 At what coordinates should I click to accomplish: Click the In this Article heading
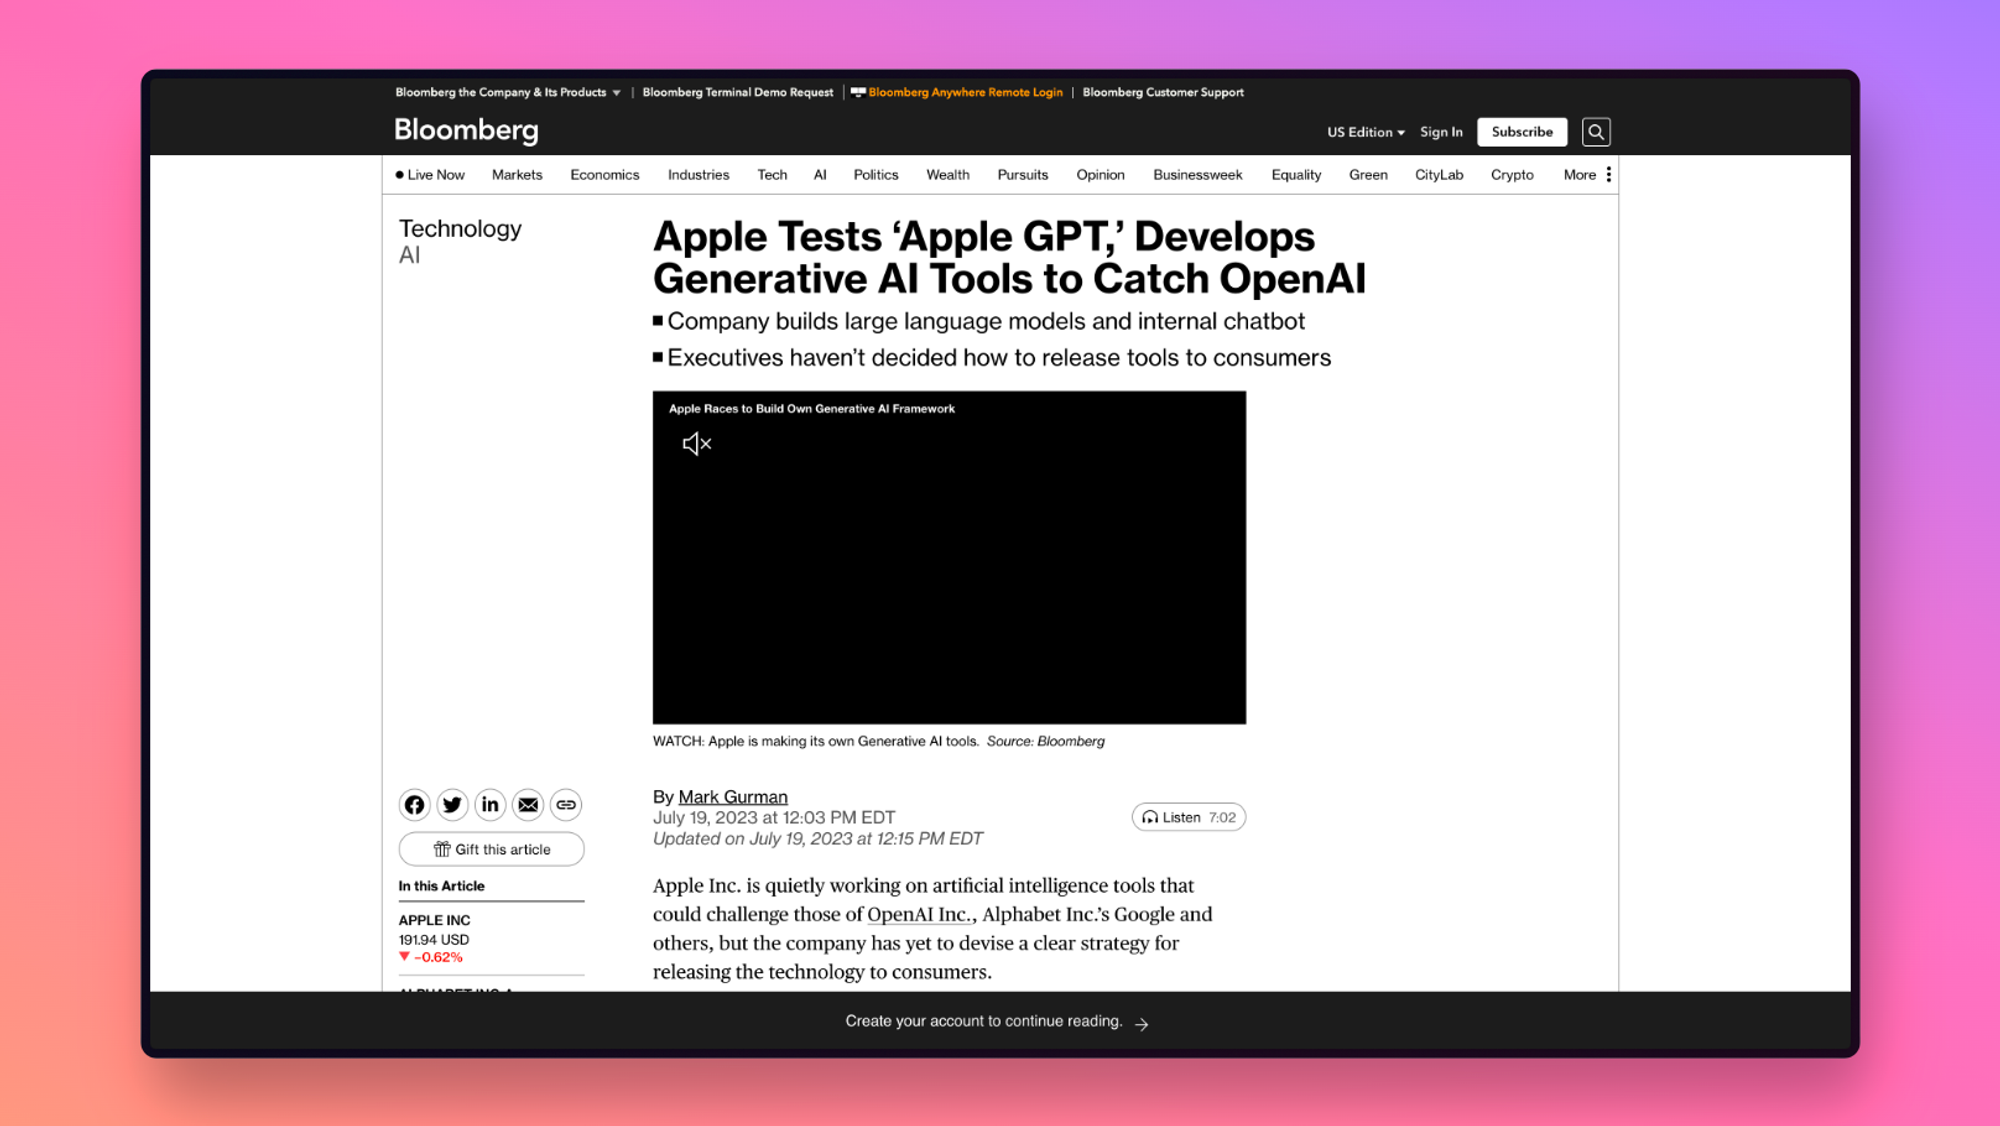click(x=441, y=886)
